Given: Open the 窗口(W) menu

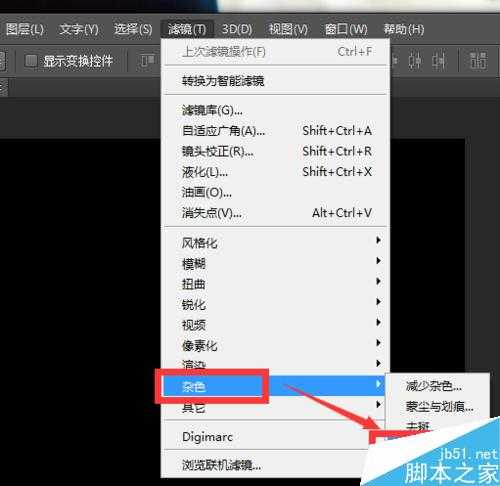Looking at the screenshot, I should click(346, 30).
